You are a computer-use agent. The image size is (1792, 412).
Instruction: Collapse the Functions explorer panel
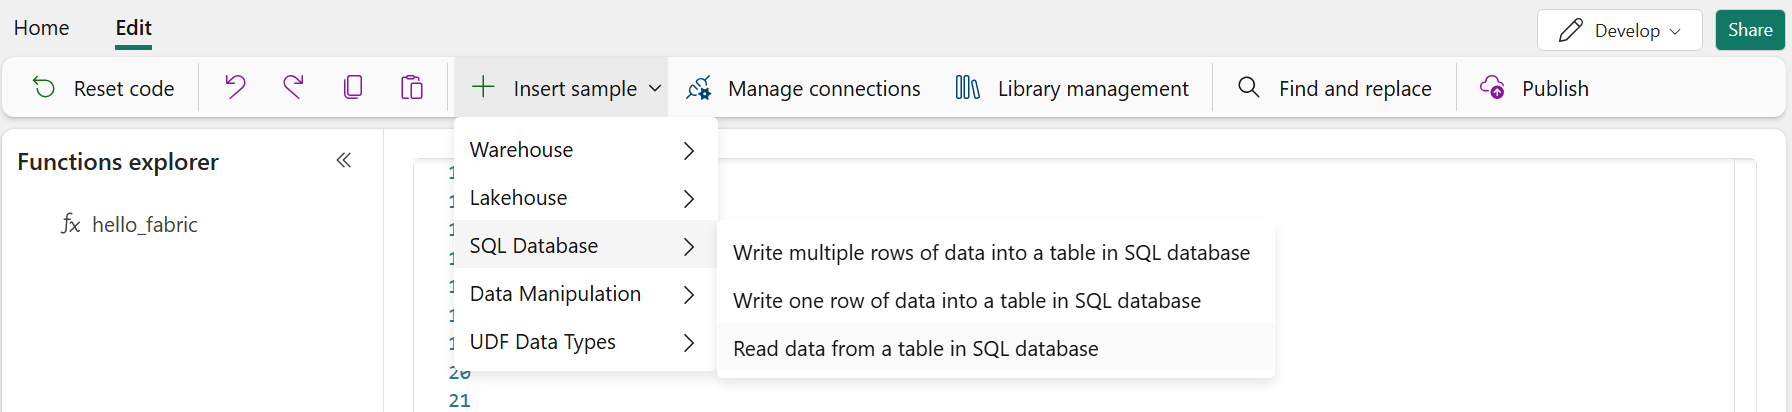point(344,160)
